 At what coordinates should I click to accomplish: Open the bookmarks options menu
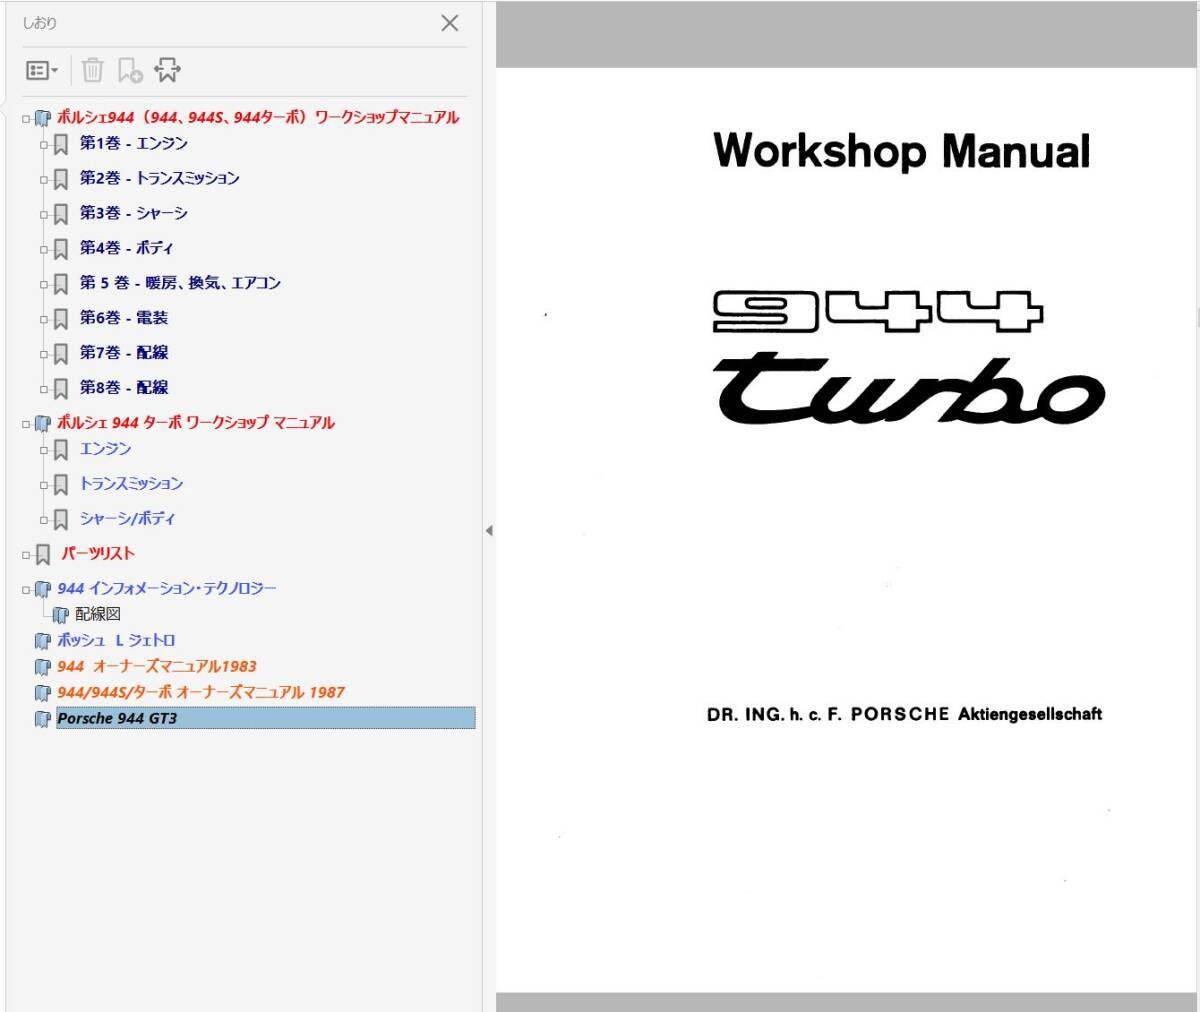coord(41,70)
